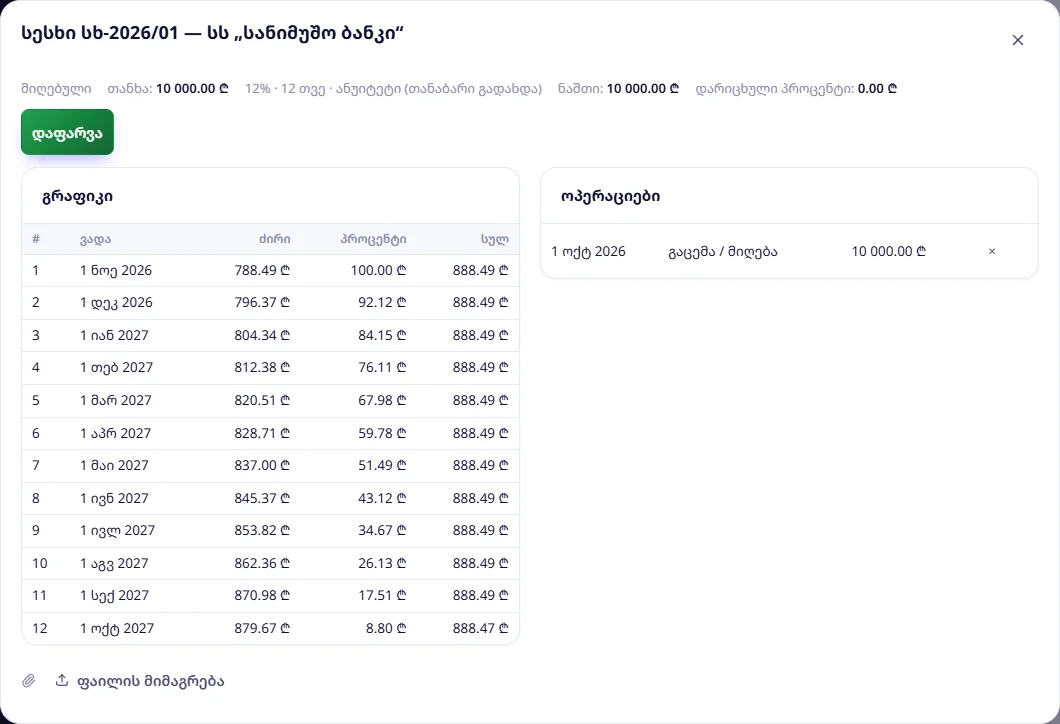Viewport: 1060px width, 724px height.
Task: Click the თანხა loan amount value
Action: pyautogui.click(x=193, y=89)
